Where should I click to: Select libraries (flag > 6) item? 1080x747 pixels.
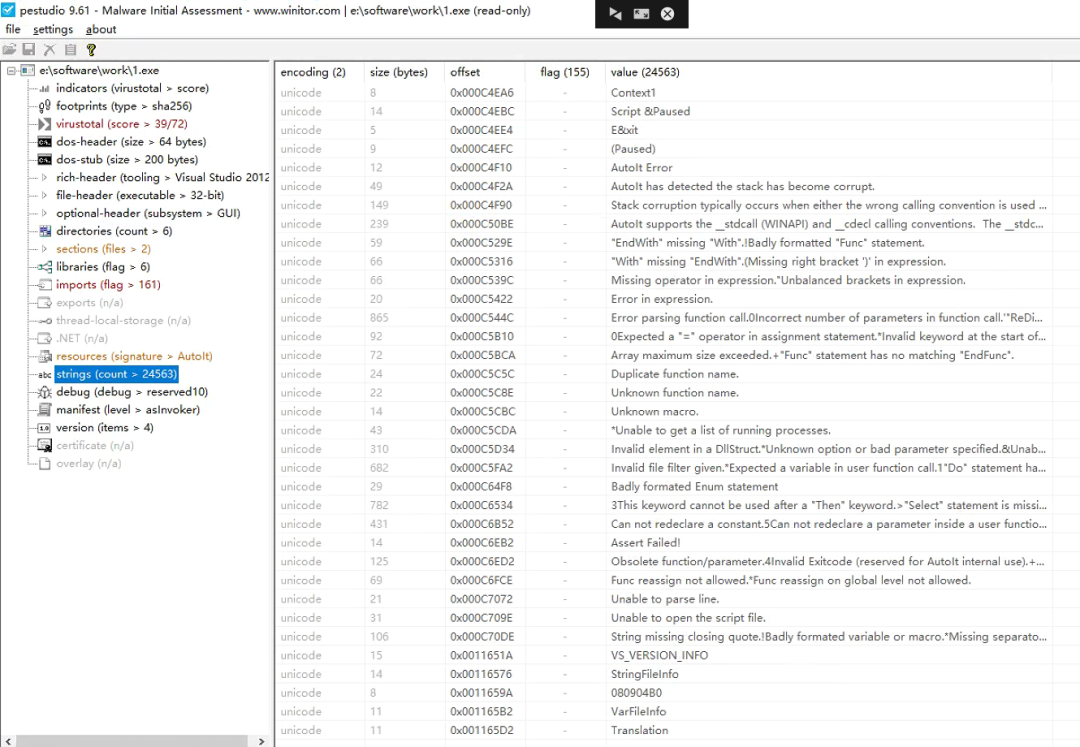[103, 267]
